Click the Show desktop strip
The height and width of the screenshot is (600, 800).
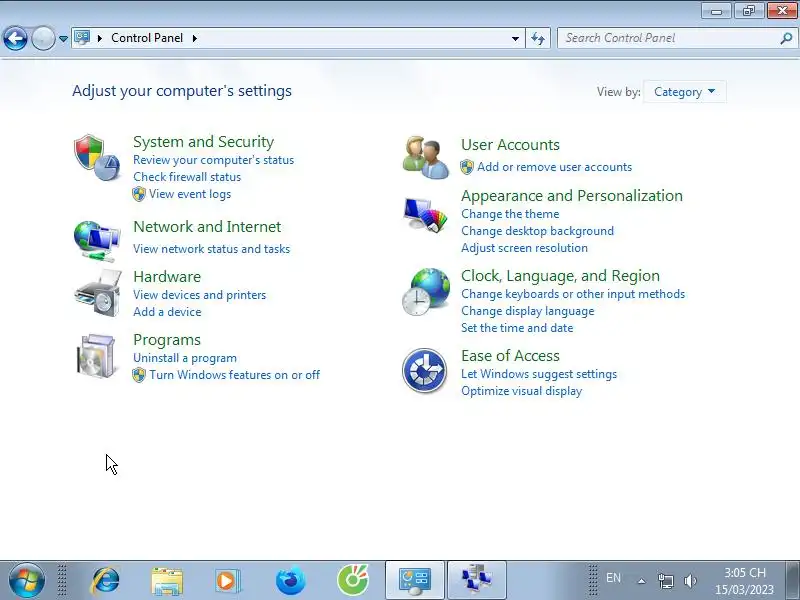coord(793,580)
